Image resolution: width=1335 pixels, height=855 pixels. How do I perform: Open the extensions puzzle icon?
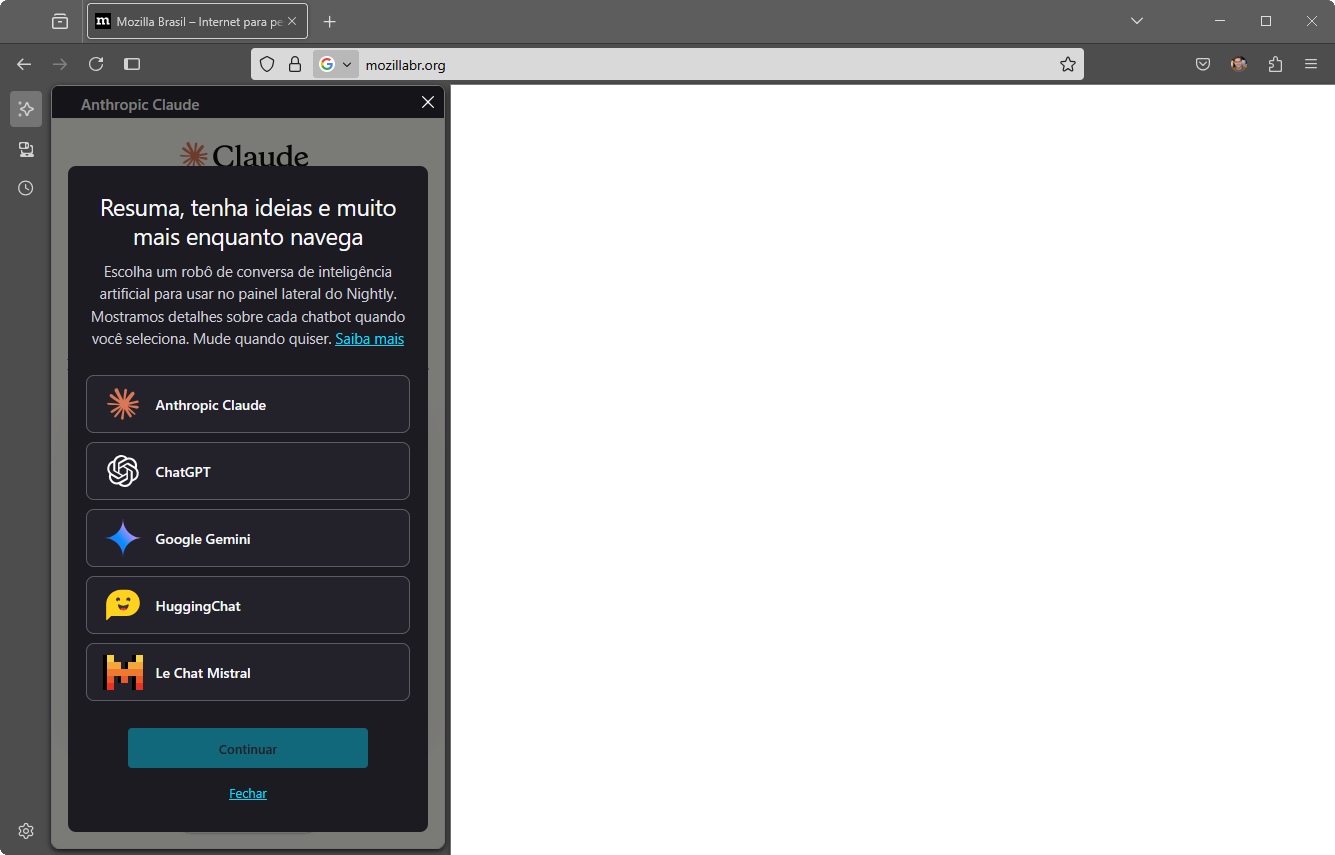(1275, 64)
